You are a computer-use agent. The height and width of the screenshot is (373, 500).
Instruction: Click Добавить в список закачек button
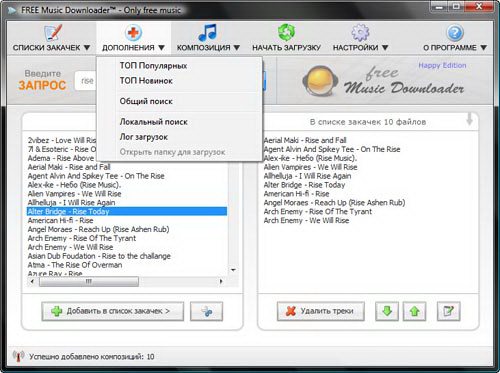pyautogui.click(x=113, y=311)
